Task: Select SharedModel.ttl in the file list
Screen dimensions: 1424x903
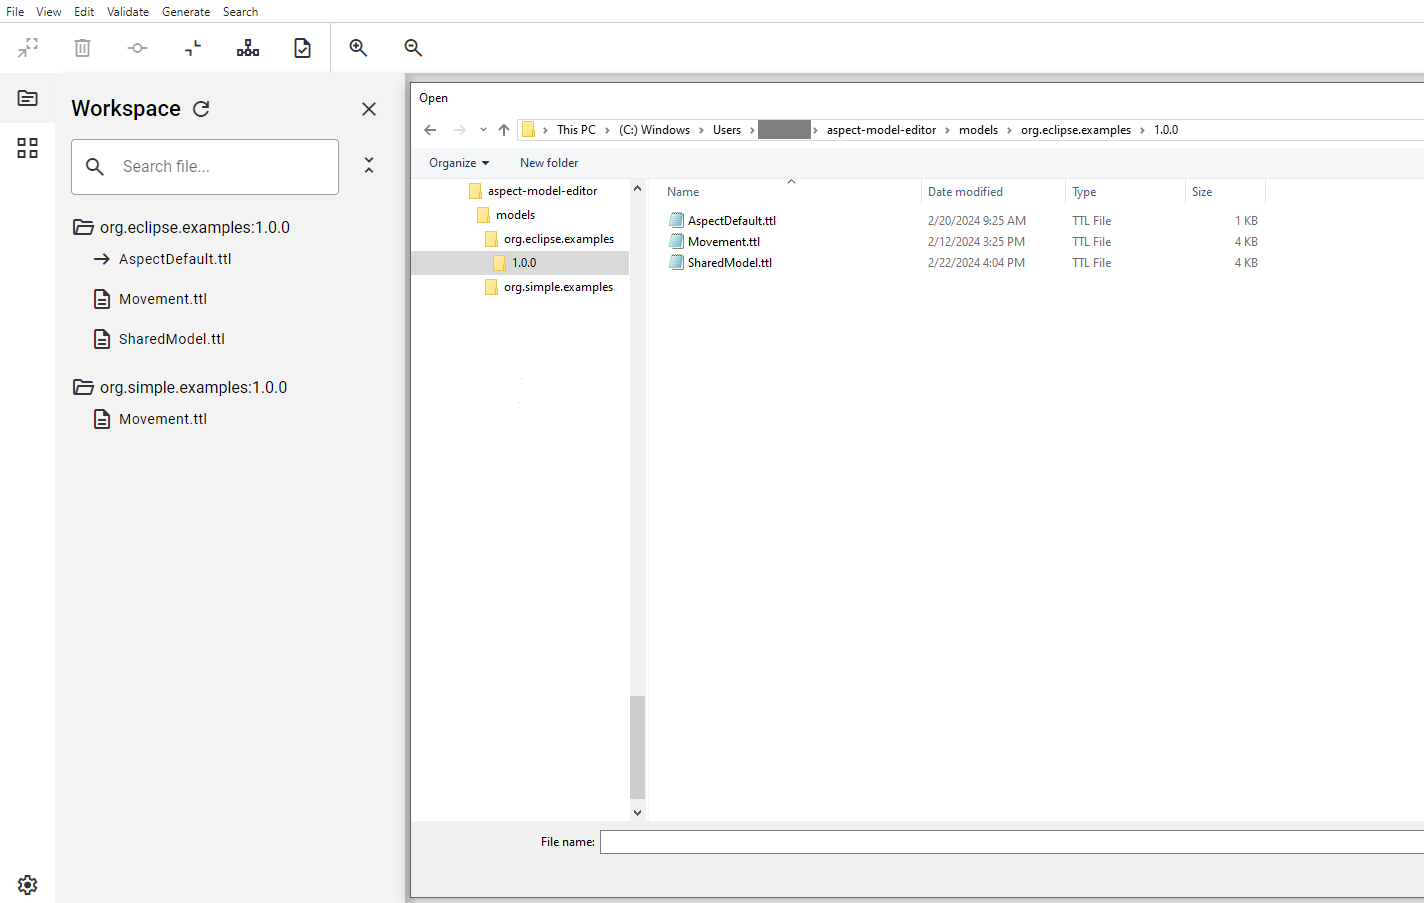Action: [729, 263]
